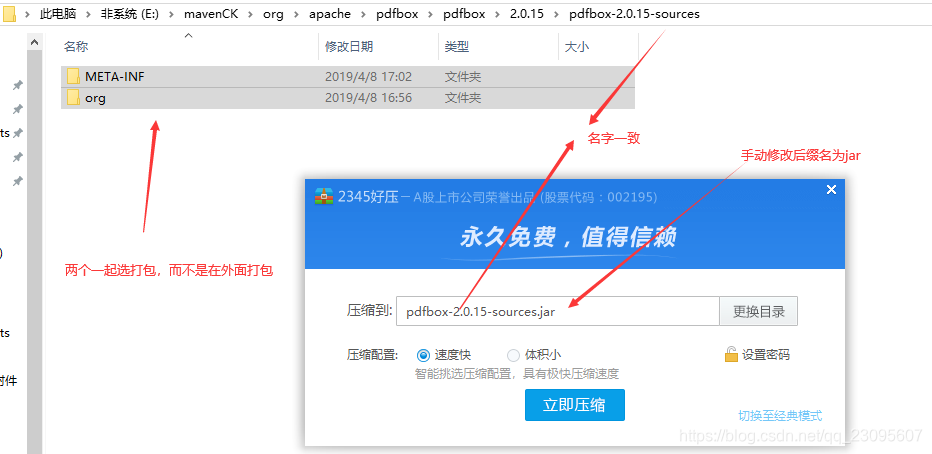Screen dimensions: 932x454
Task: Close the 2345好压 dialog
Action: coord(832,190)
